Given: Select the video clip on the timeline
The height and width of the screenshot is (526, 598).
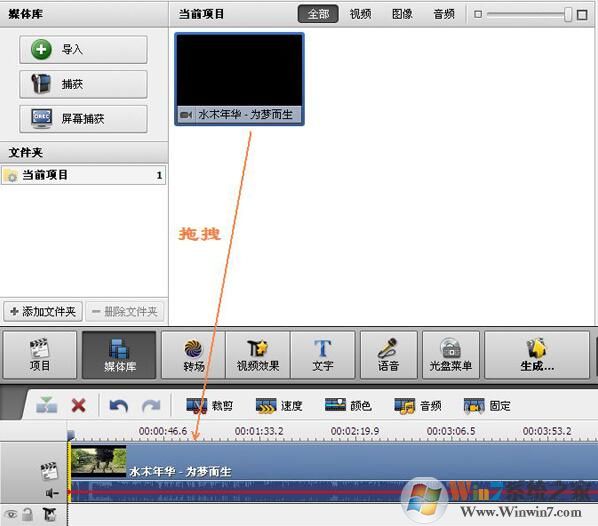Looking at the screenshot, I should [333, 461].
